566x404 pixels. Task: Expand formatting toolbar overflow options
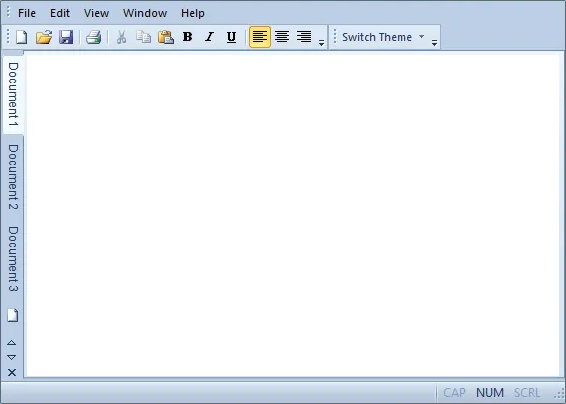pos(321,43)
